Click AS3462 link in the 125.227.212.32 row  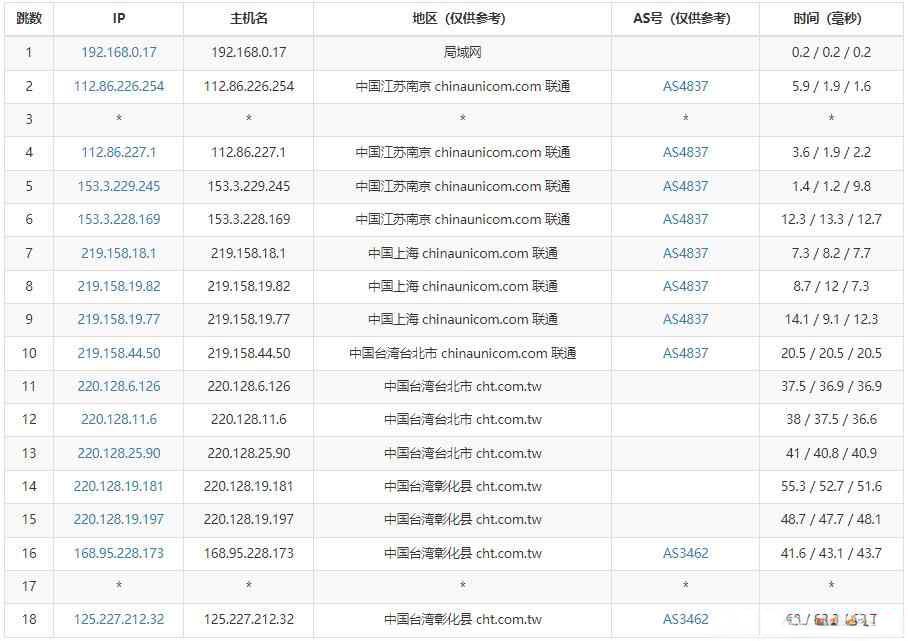(x=686, y=620)
